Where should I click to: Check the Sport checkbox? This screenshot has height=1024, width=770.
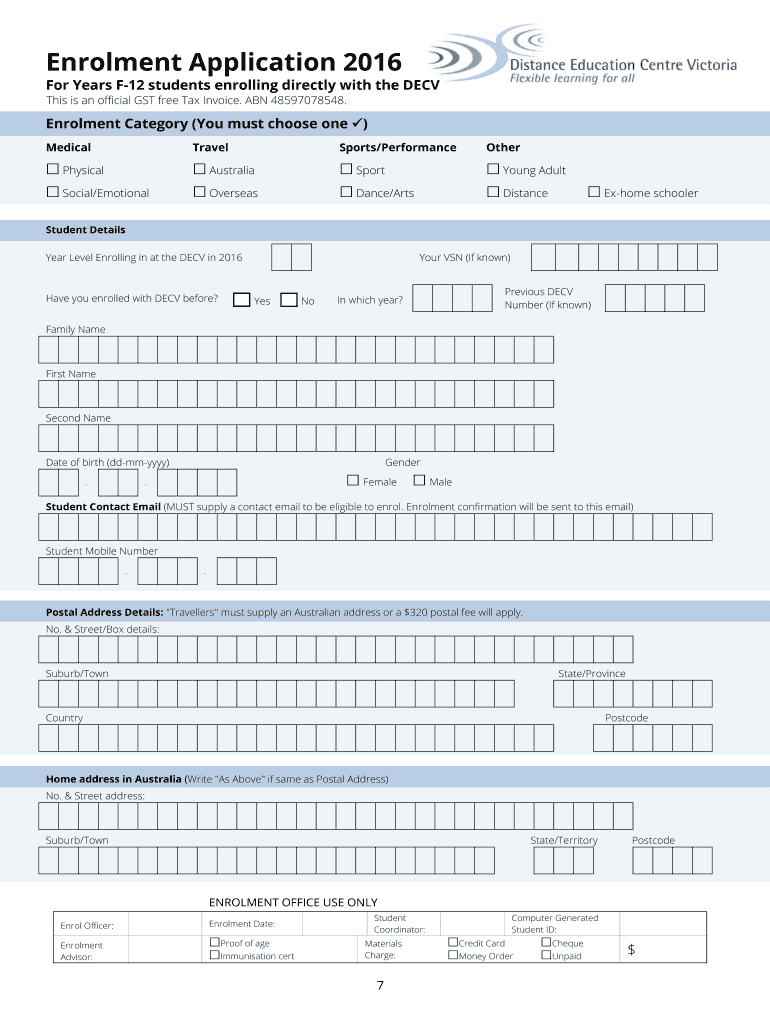pyautogui.click(x=347, y=170)
